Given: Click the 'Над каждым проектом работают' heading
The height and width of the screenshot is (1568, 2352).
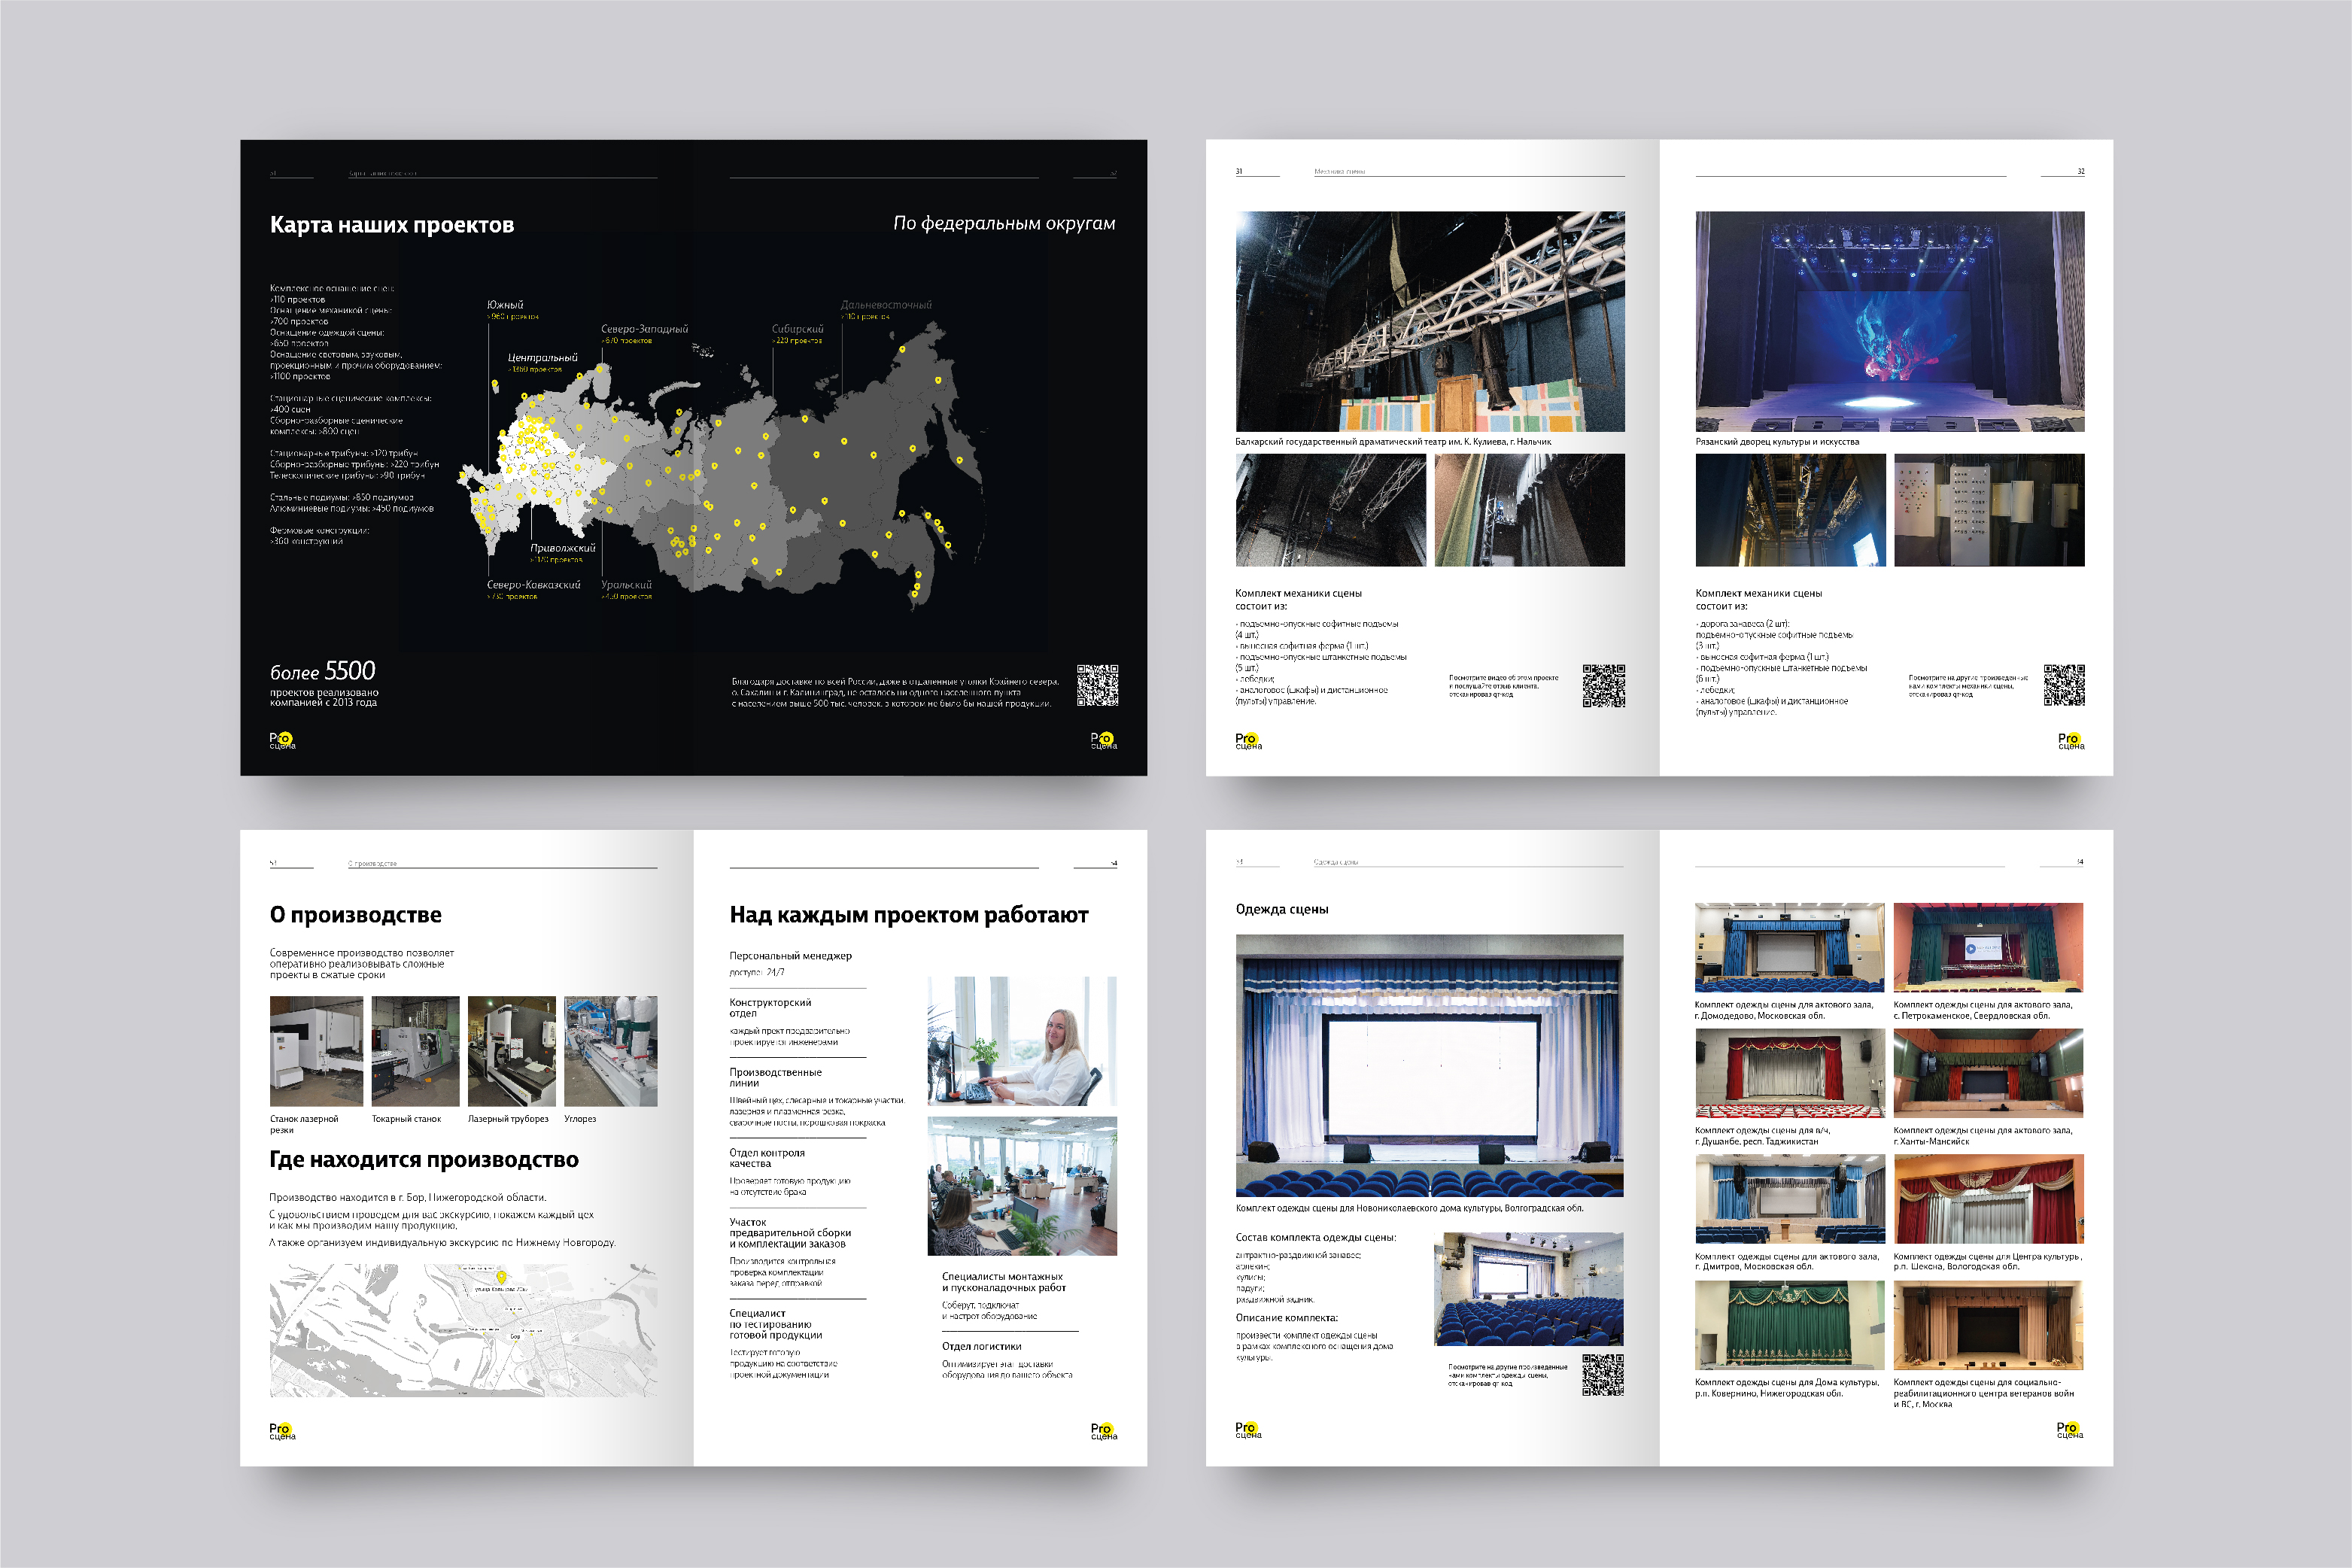Looking at the screenshot, I should [x=909, y=915].
